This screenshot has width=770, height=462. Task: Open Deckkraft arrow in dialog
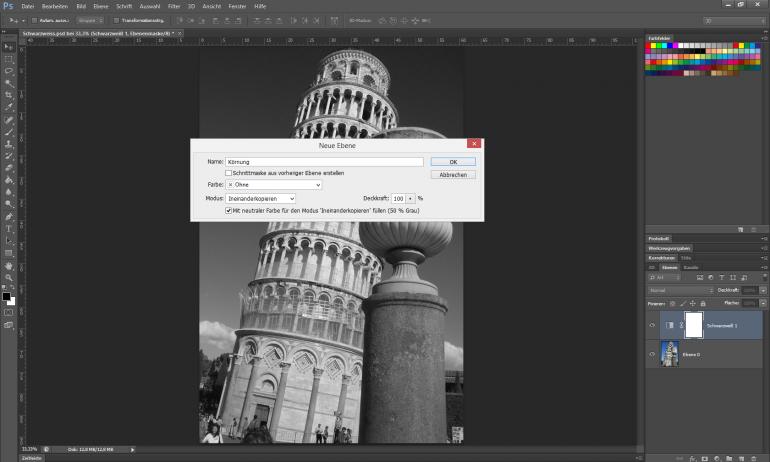411,199
